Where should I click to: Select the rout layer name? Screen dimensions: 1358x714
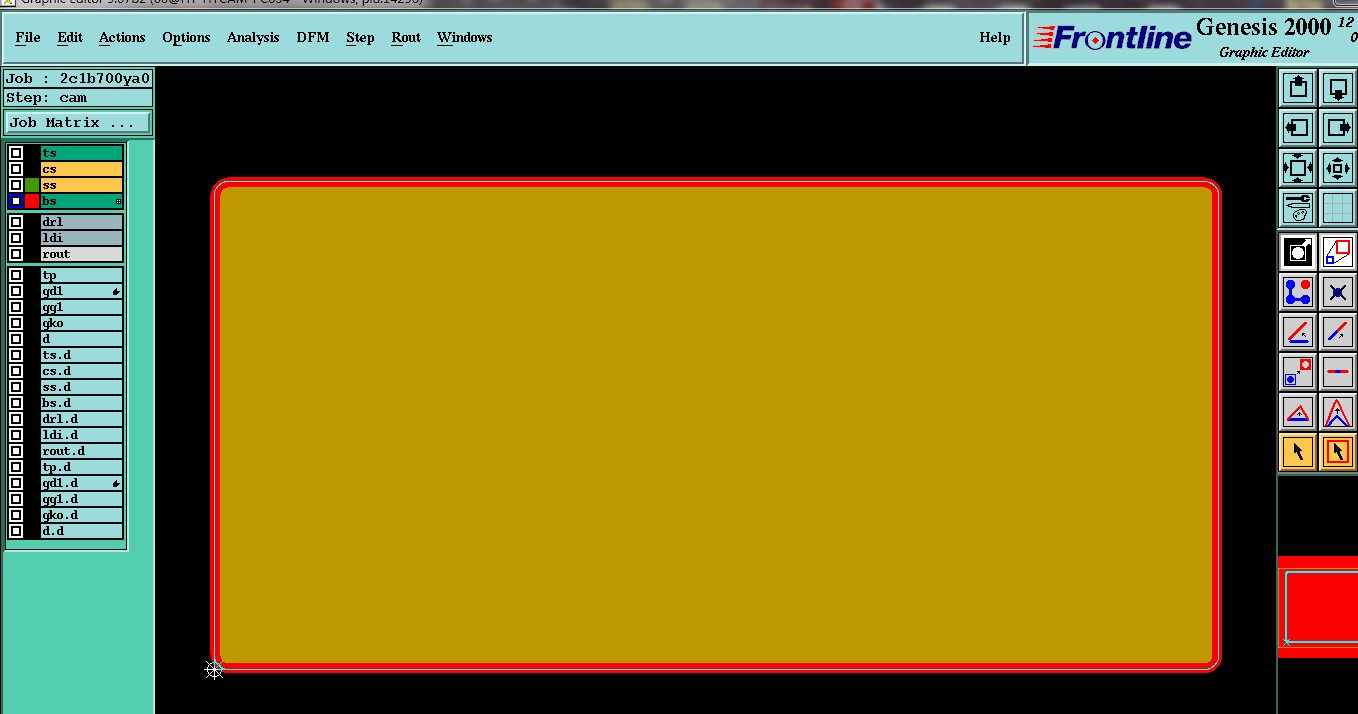[82, 254]
